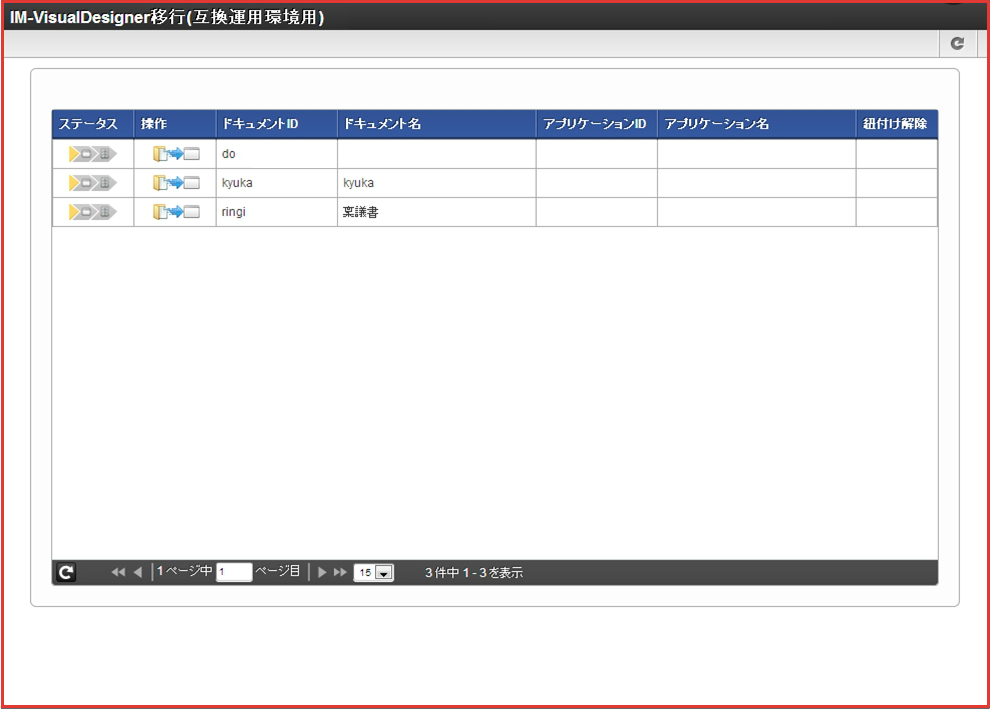Go to the previous page of results

138,572
